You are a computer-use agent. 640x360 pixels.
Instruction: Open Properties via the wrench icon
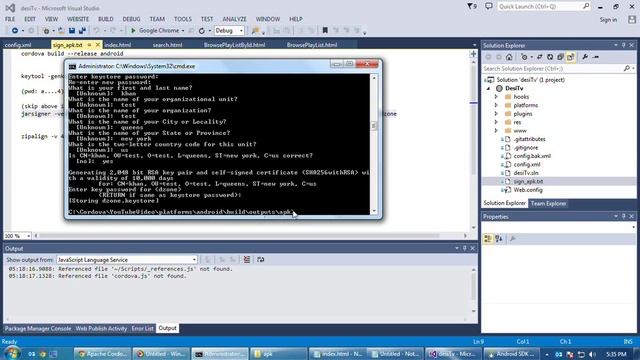[x=585, y=57]
